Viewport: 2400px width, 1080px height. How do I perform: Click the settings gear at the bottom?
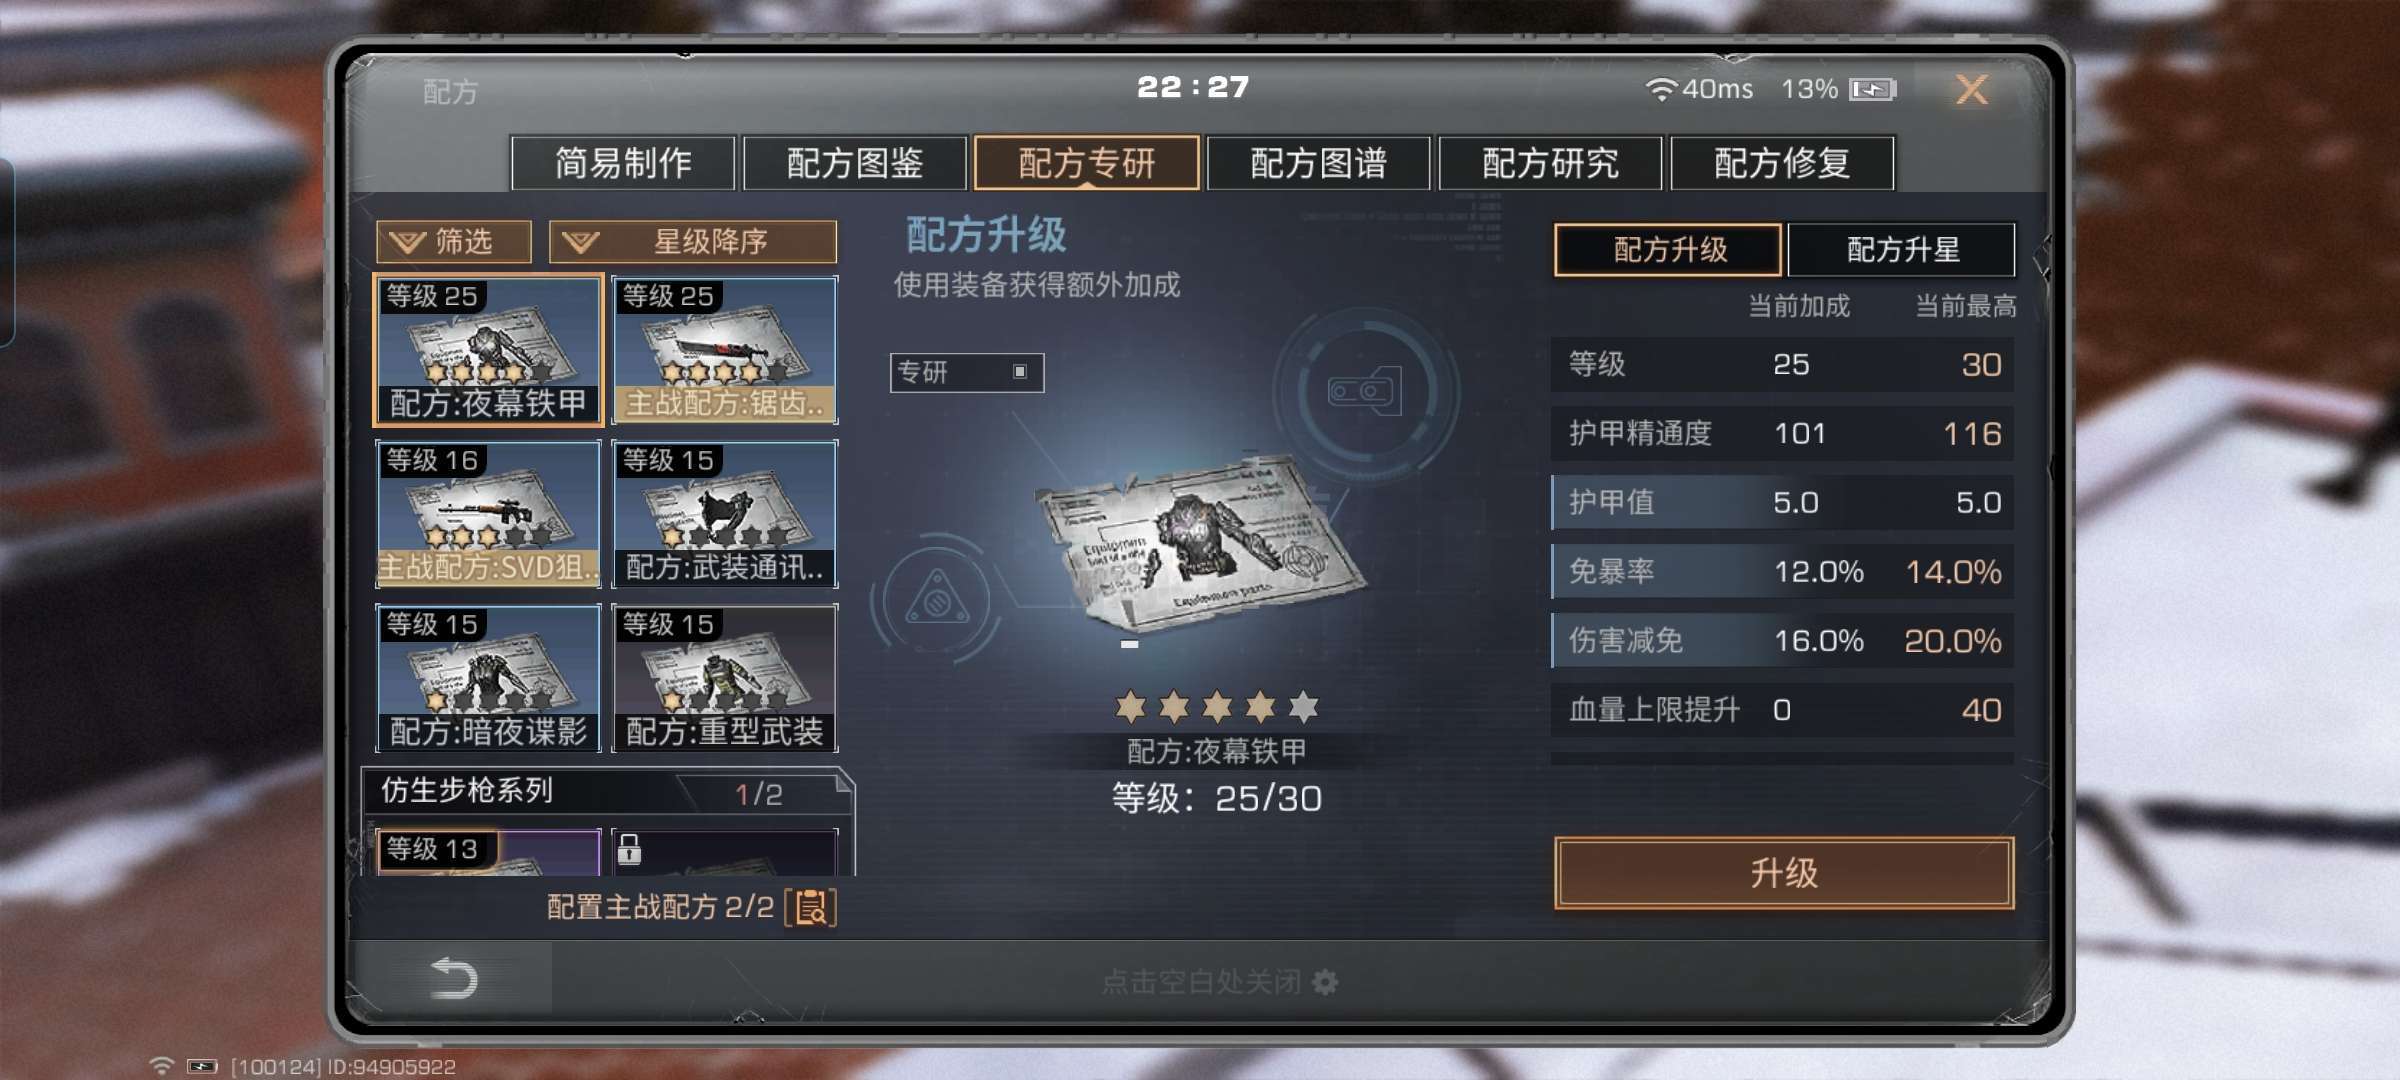pos(1325,982)
